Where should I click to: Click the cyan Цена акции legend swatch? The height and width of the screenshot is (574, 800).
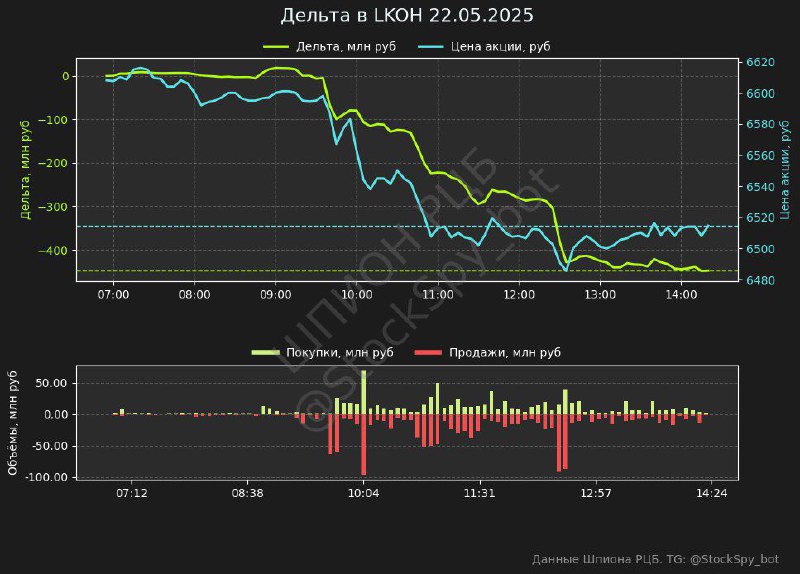coord(431,46)
